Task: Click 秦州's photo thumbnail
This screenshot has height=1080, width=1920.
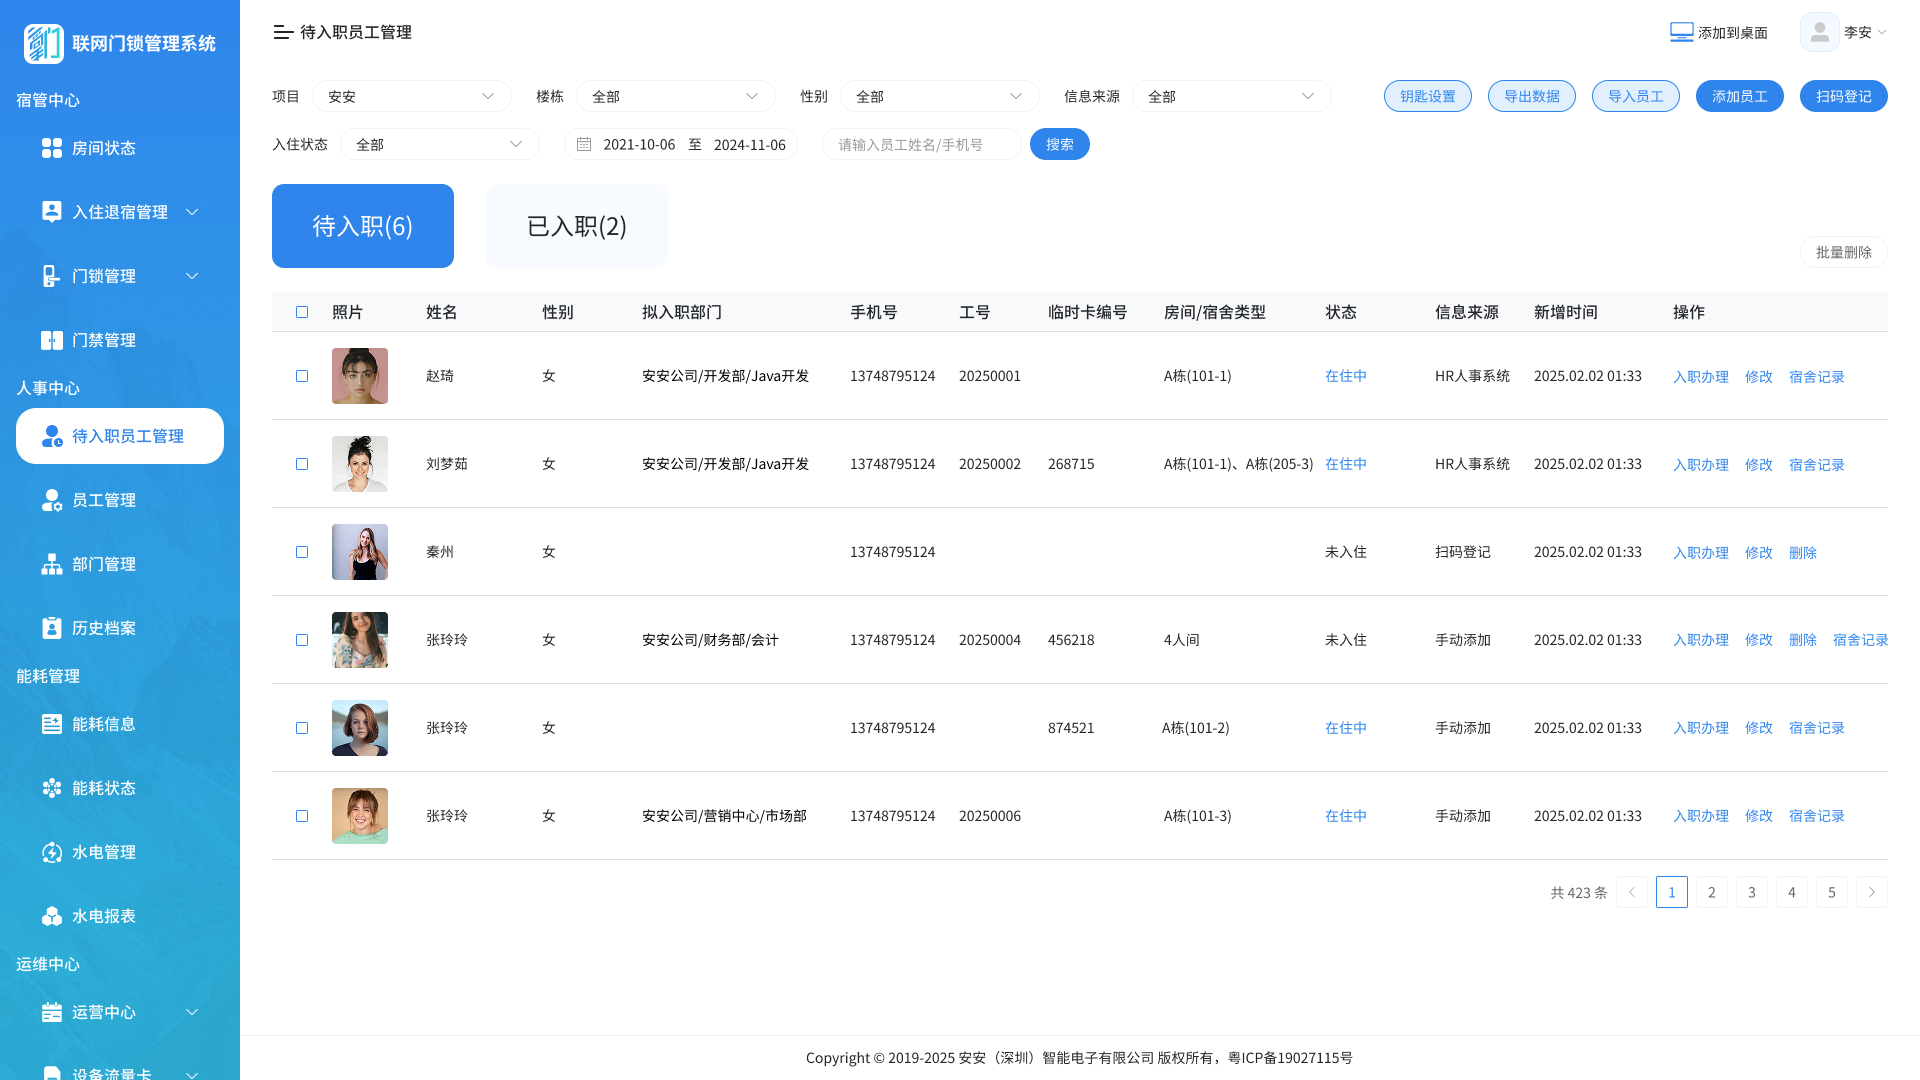Action: pos(360,552)
